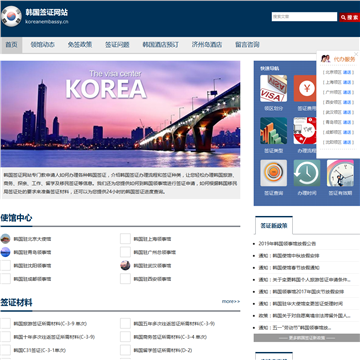Open 韩国驻华大使馆变更签证受理时间 notice
Screen dimensions: 360x360
301,304
